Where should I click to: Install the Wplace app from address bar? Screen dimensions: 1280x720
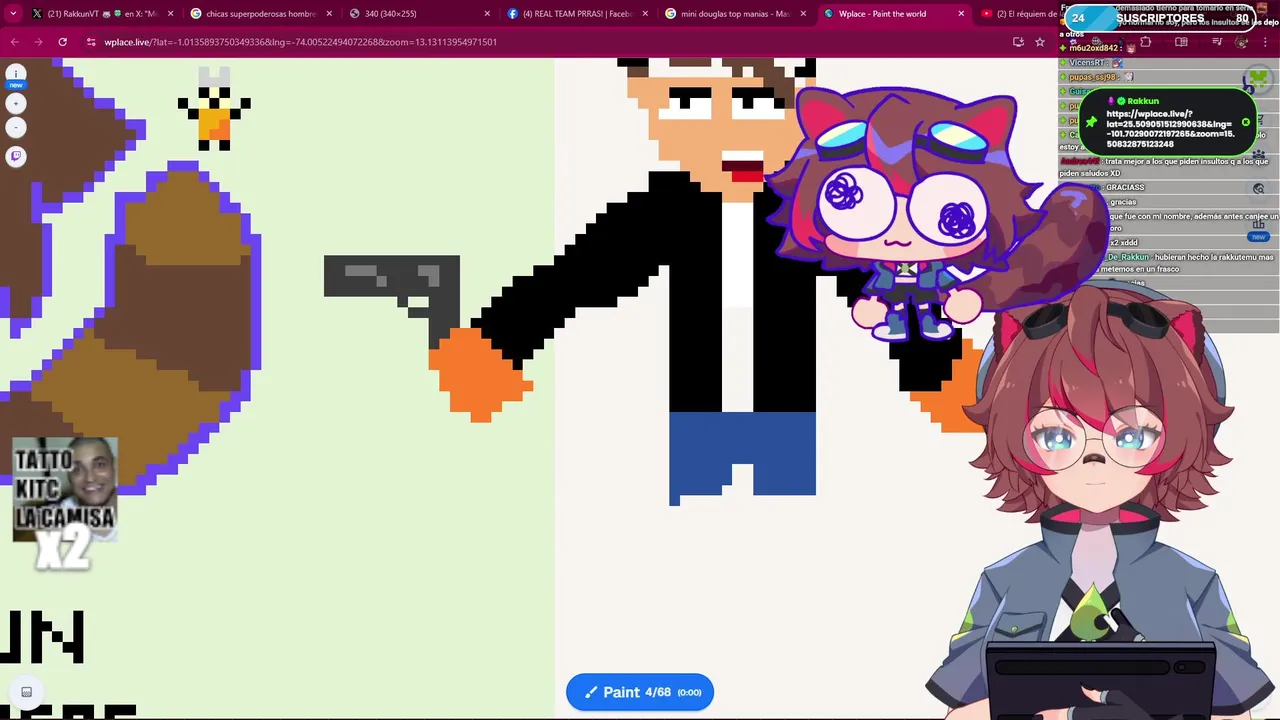[1018, 42]
